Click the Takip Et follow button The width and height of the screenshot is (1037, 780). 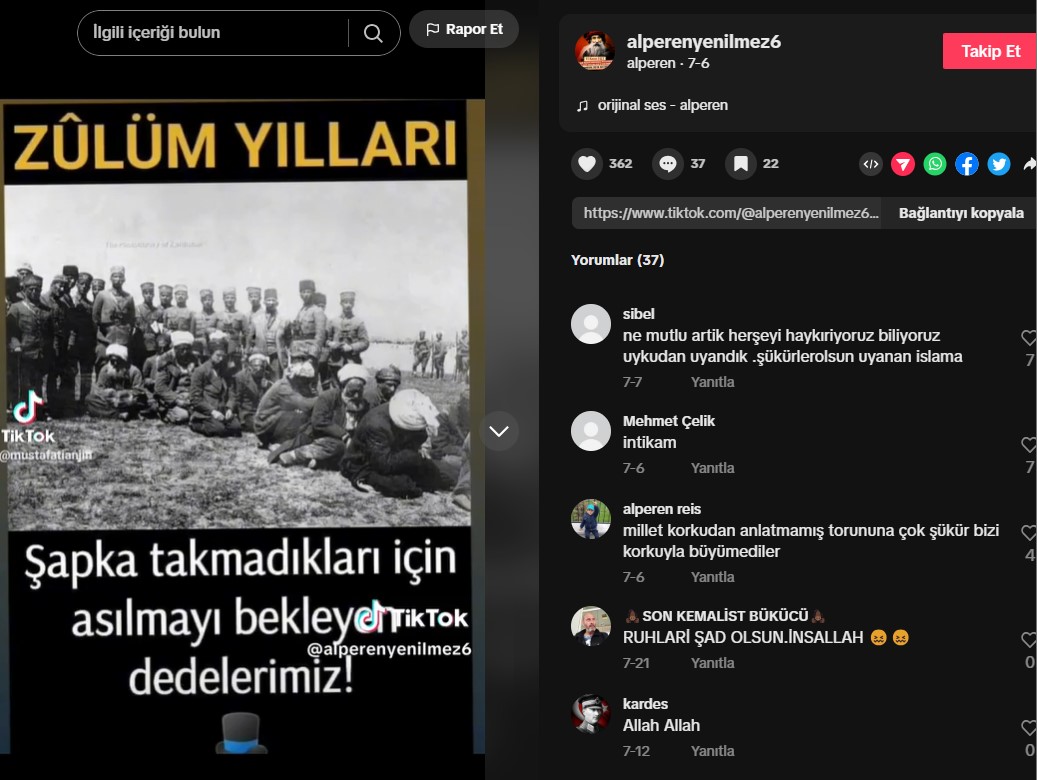(989, 51)
